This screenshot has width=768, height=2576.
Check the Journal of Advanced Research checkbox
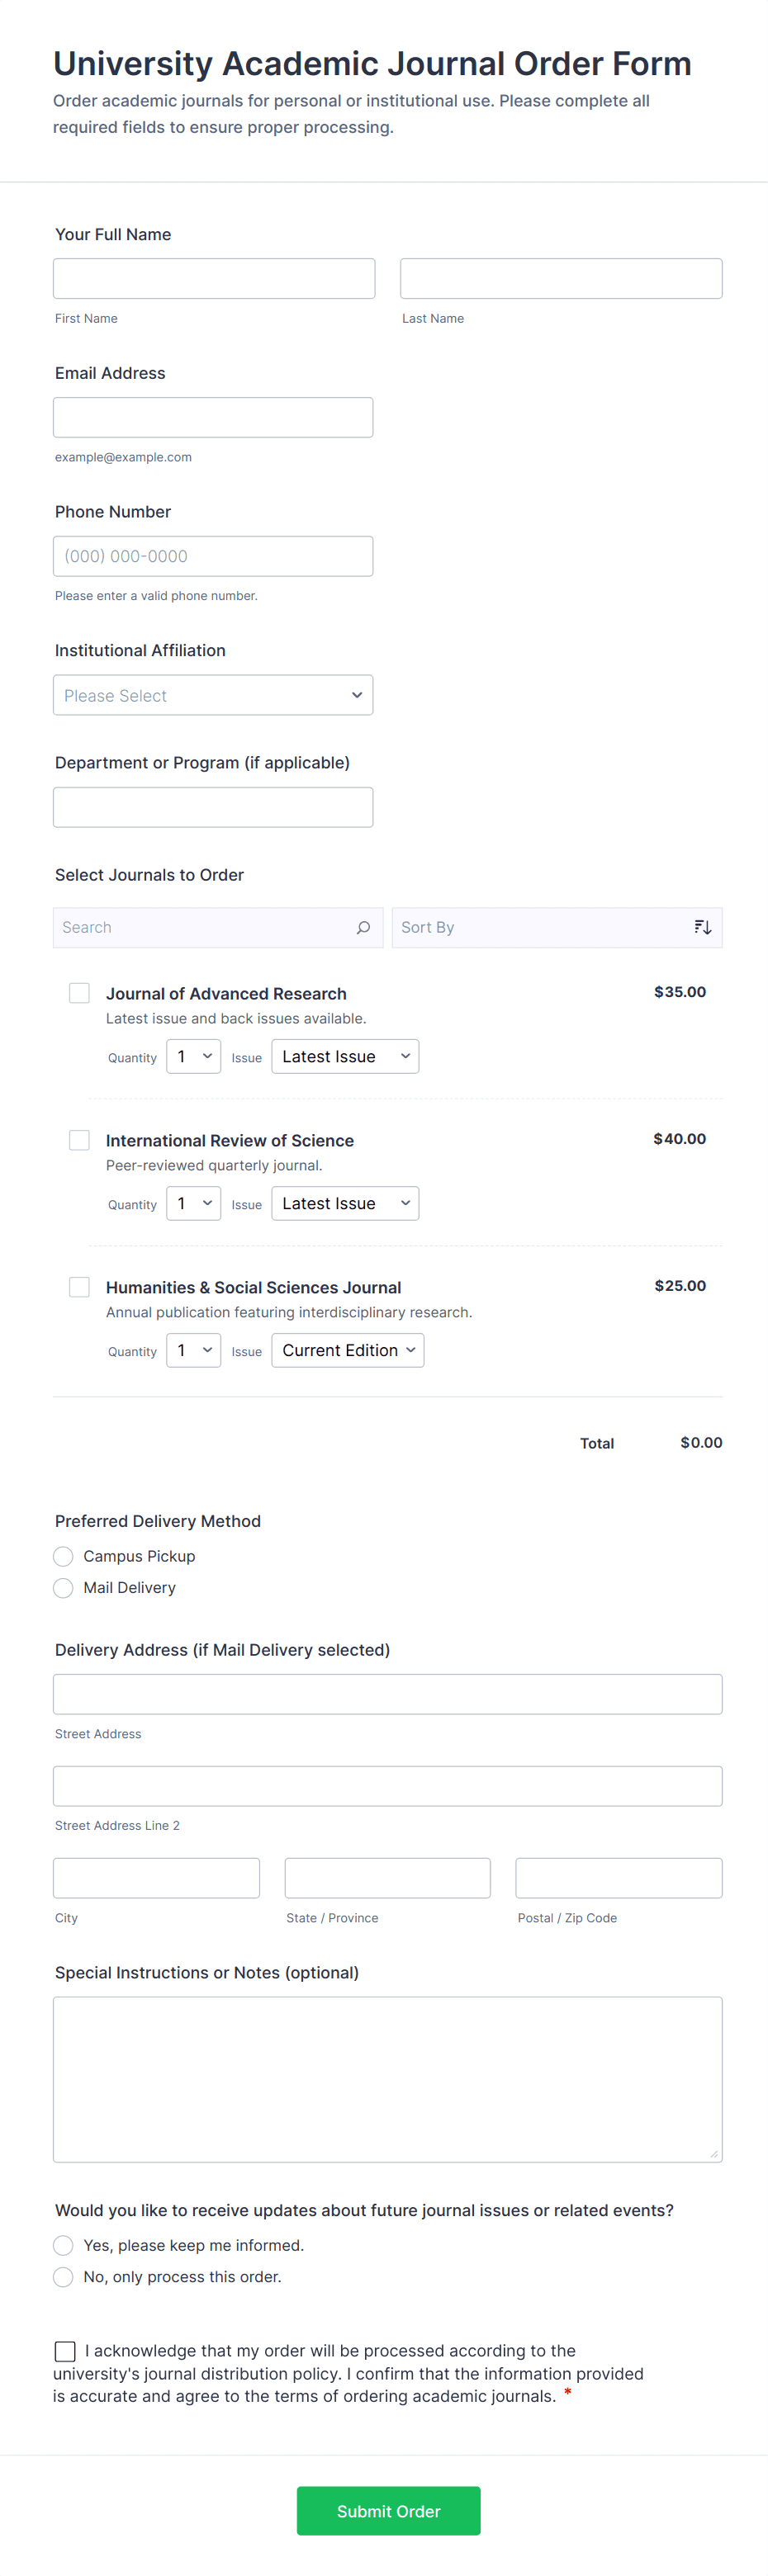coord(80,993)
